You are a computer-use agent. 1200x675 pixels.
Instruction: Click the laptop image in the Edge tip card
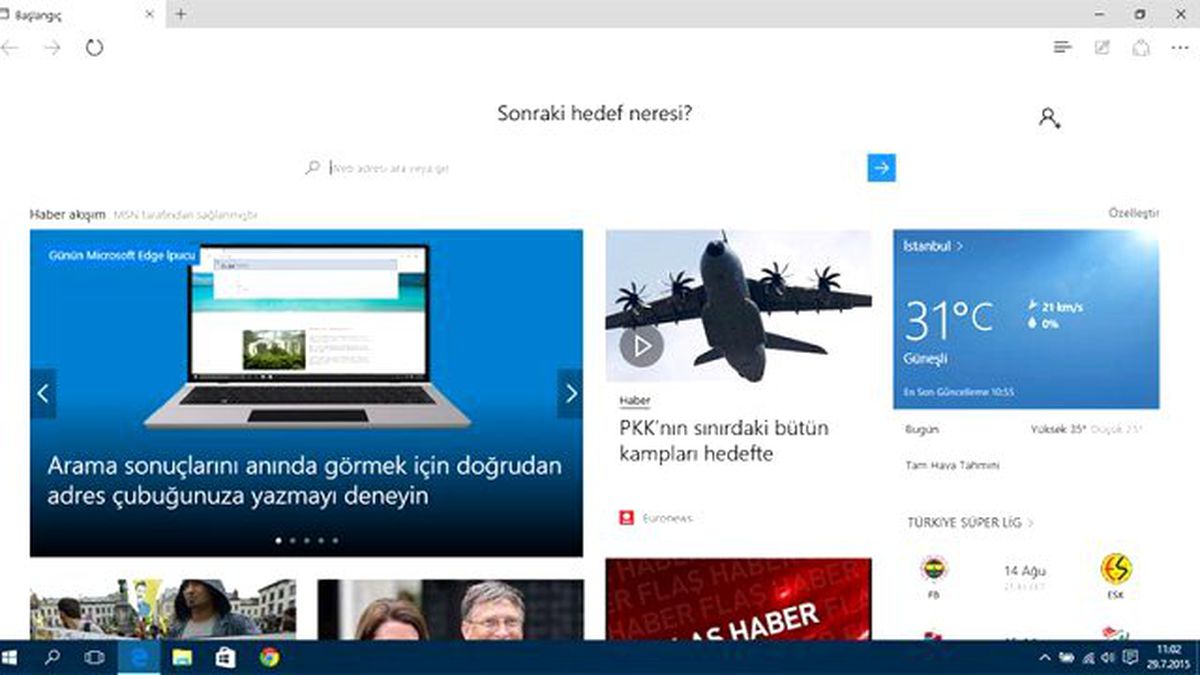click(x=307, y=335)
